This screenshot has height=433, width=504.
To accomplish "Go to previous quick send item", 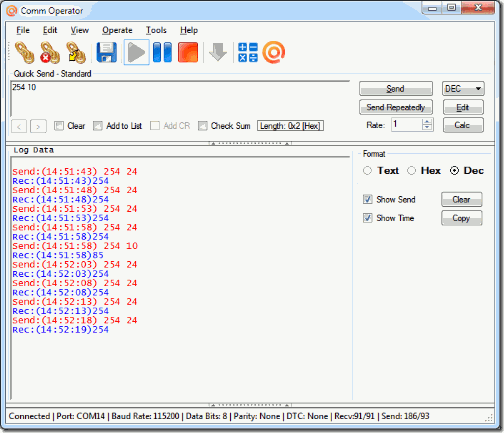I will click(x=19, y=126).
